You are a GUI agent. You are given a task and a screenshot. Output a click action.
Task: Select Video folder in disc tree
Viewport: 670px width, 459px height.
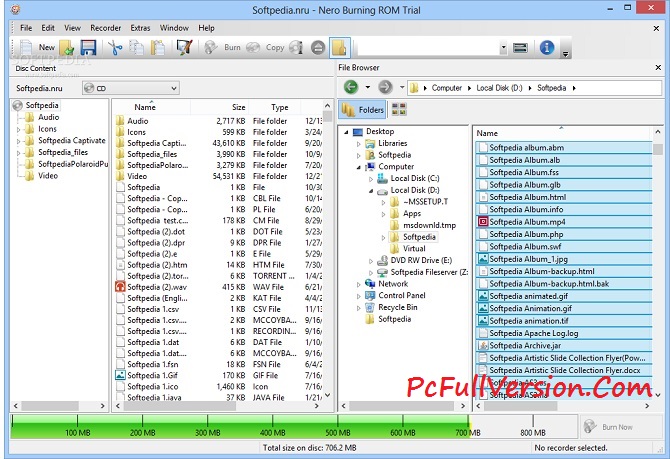pyautogui.click(x=47, y=176)
